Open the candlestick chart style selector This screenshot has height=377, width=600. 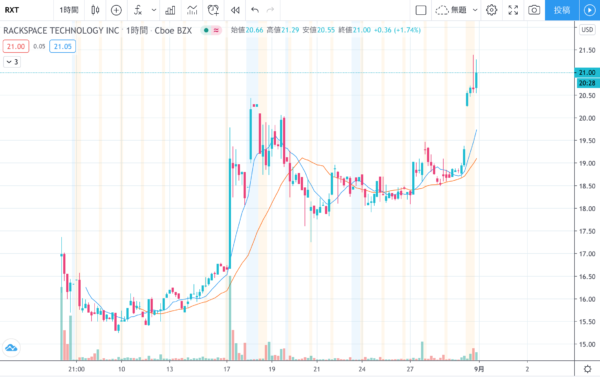point(95,10)
